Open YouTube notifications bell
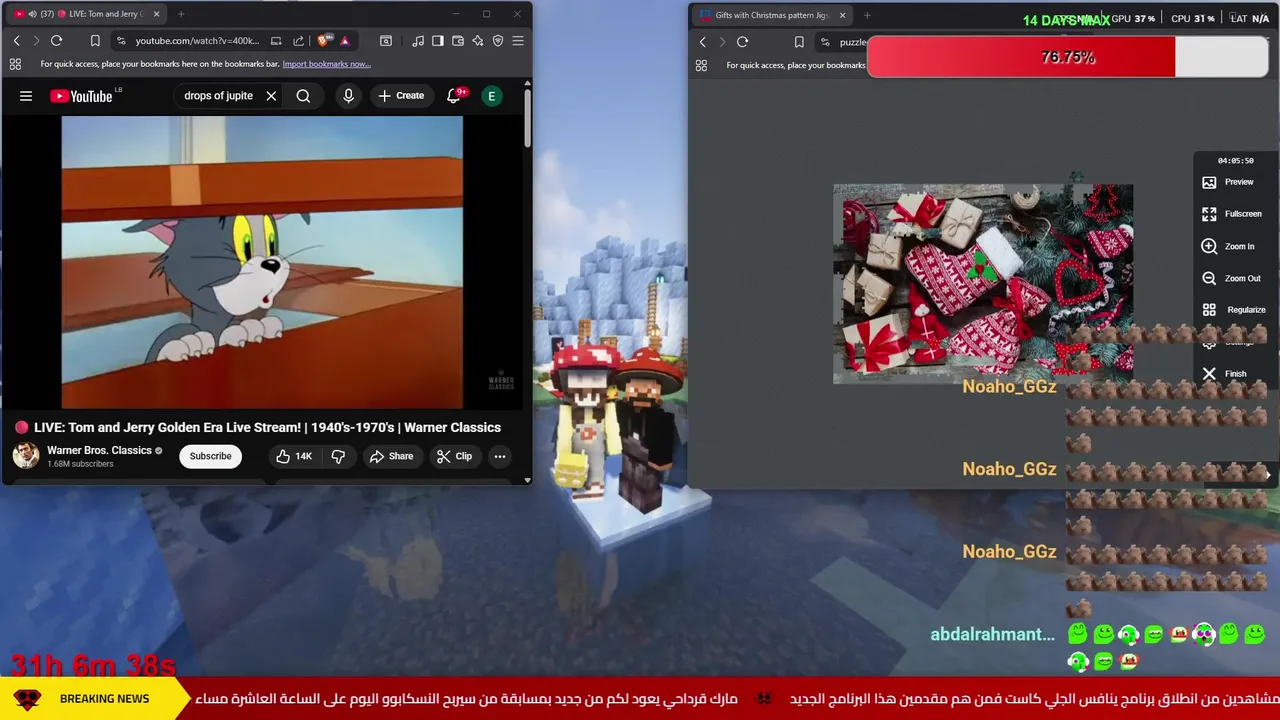Image resolution: width=1280 pixels, height=720 pixels. click(455, 96)
